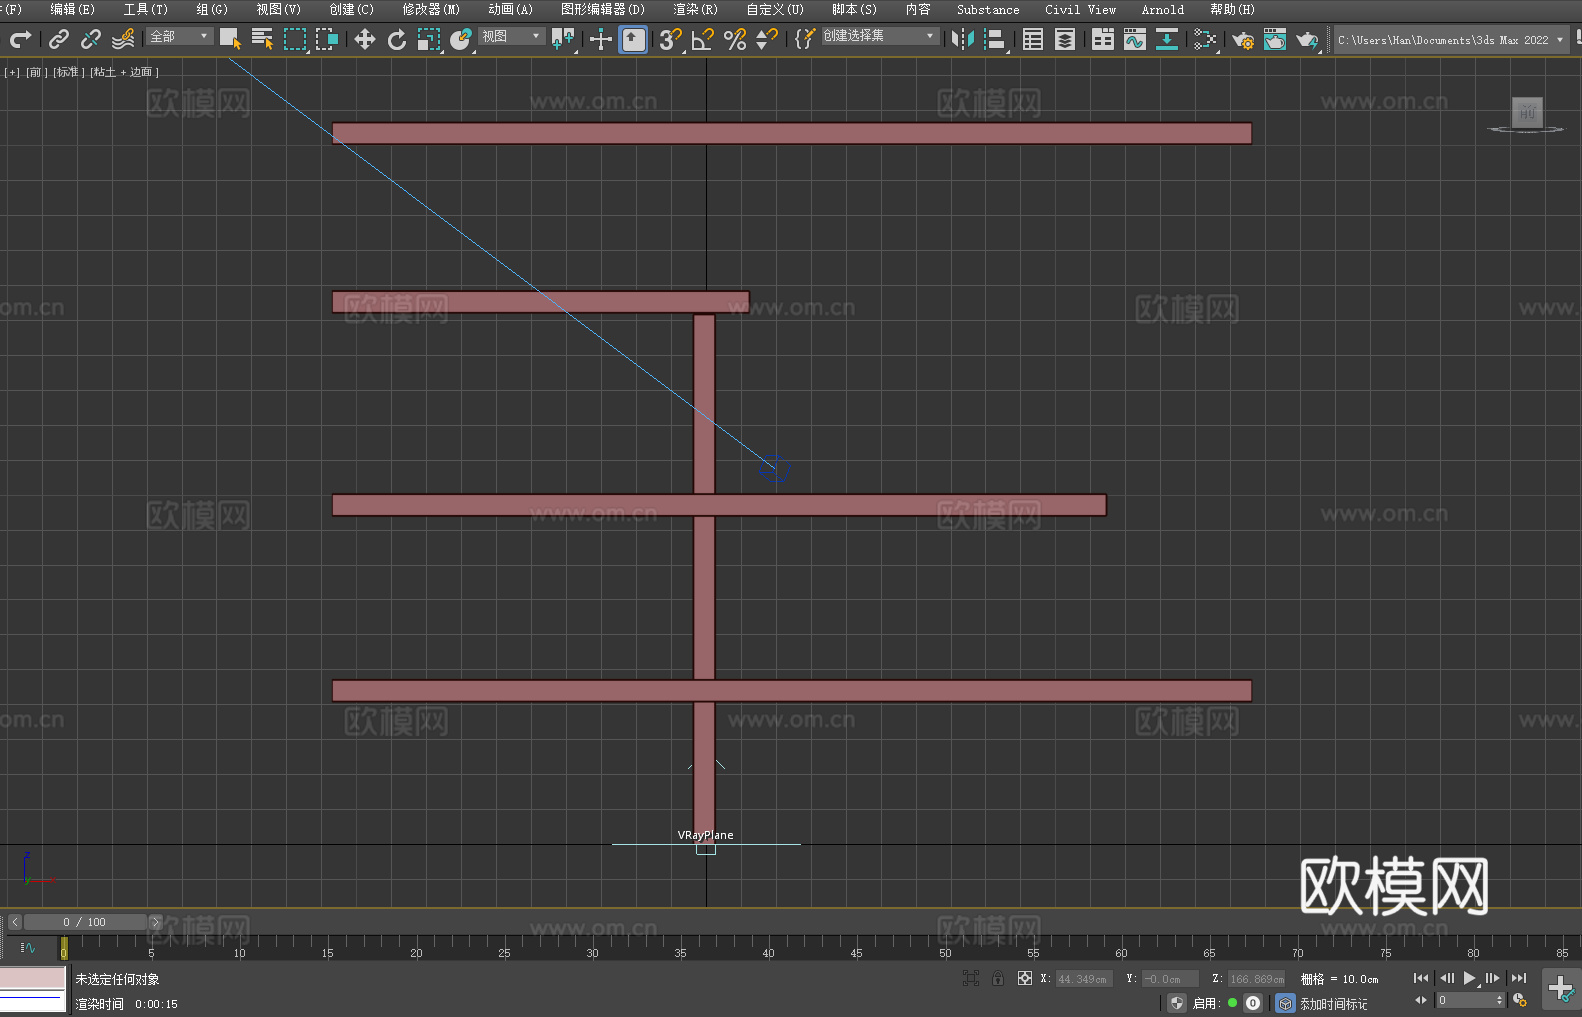Toggle the Selection Lock padlock

[x=998, y=978]
